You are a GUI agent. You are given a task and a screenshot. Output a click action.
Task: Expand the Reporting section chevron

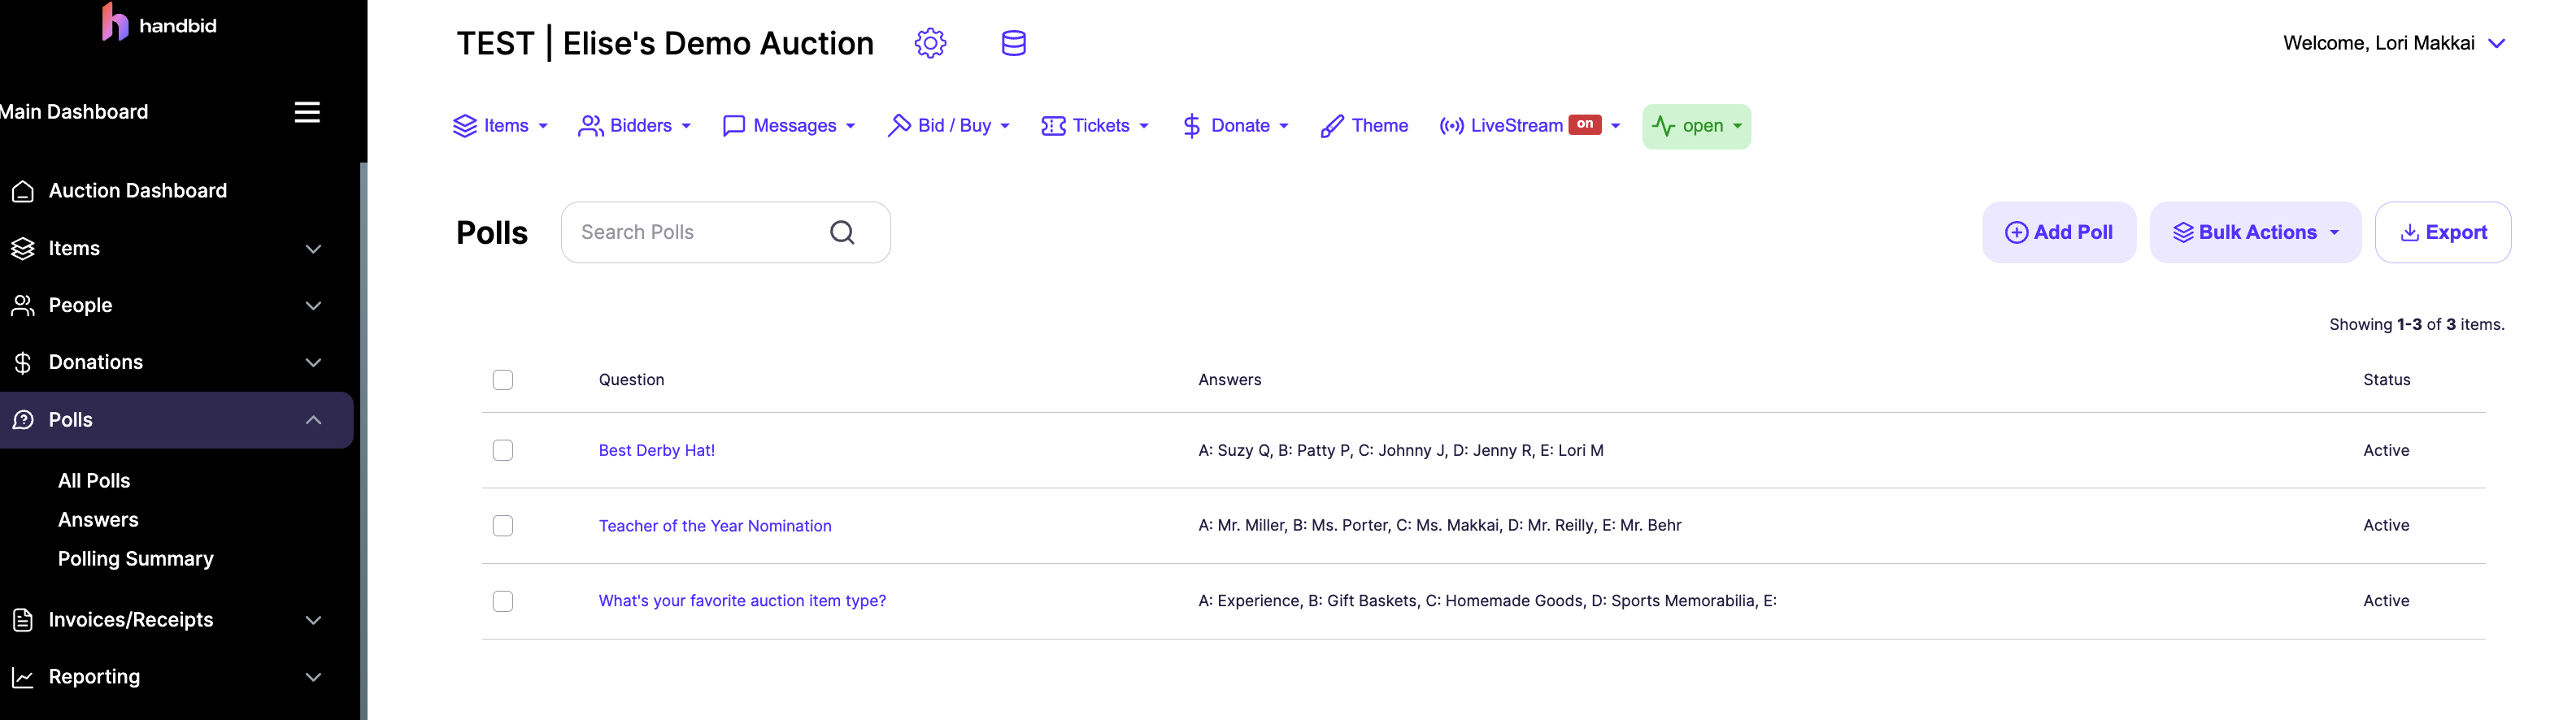coord(313,678)
